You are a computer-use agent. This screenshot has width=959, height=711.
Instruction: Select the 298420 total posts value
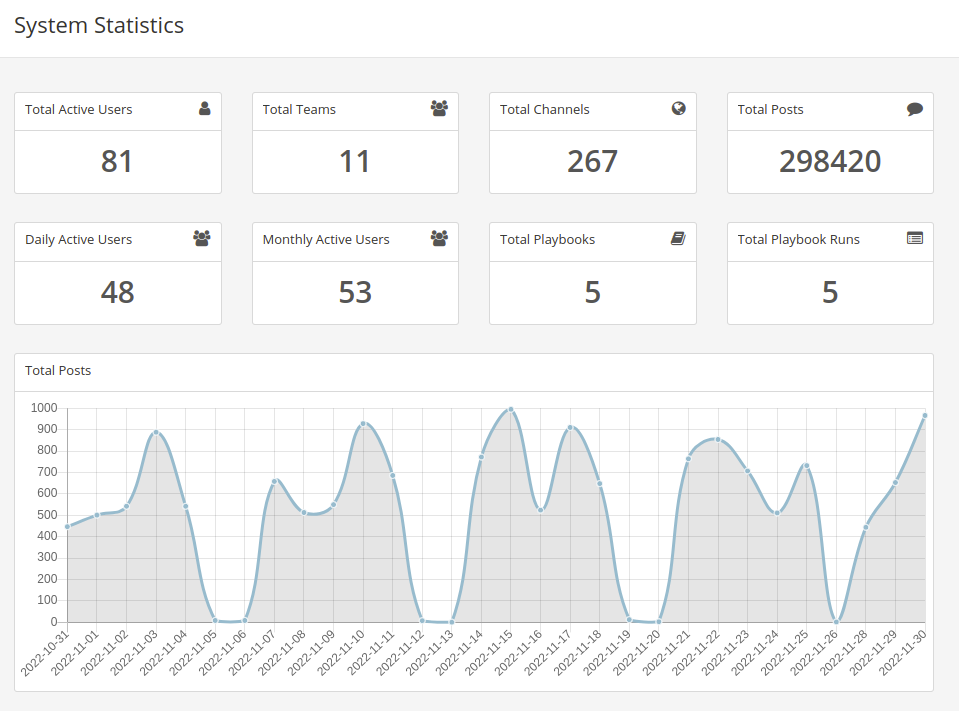pyautogui.click(x=830, y=161)
